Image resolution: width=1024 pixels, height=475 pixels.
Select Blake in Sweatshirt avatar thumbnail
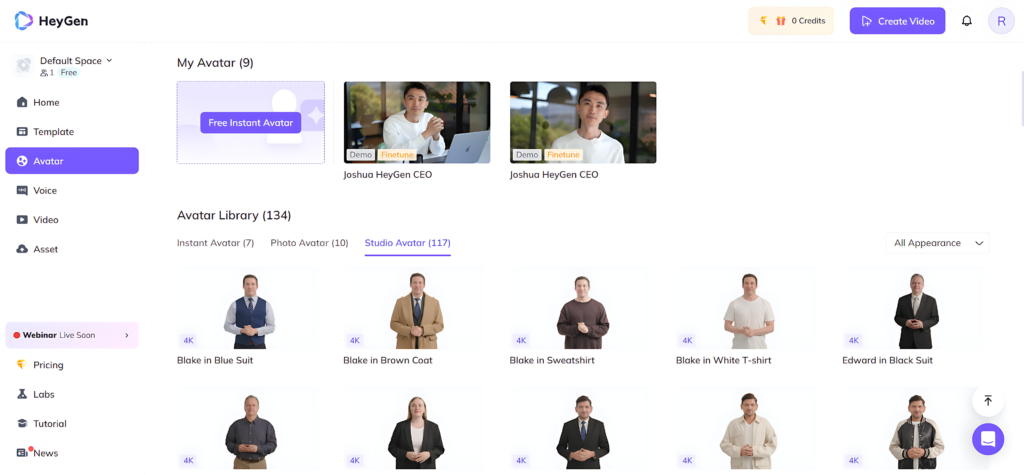point(583,308)
